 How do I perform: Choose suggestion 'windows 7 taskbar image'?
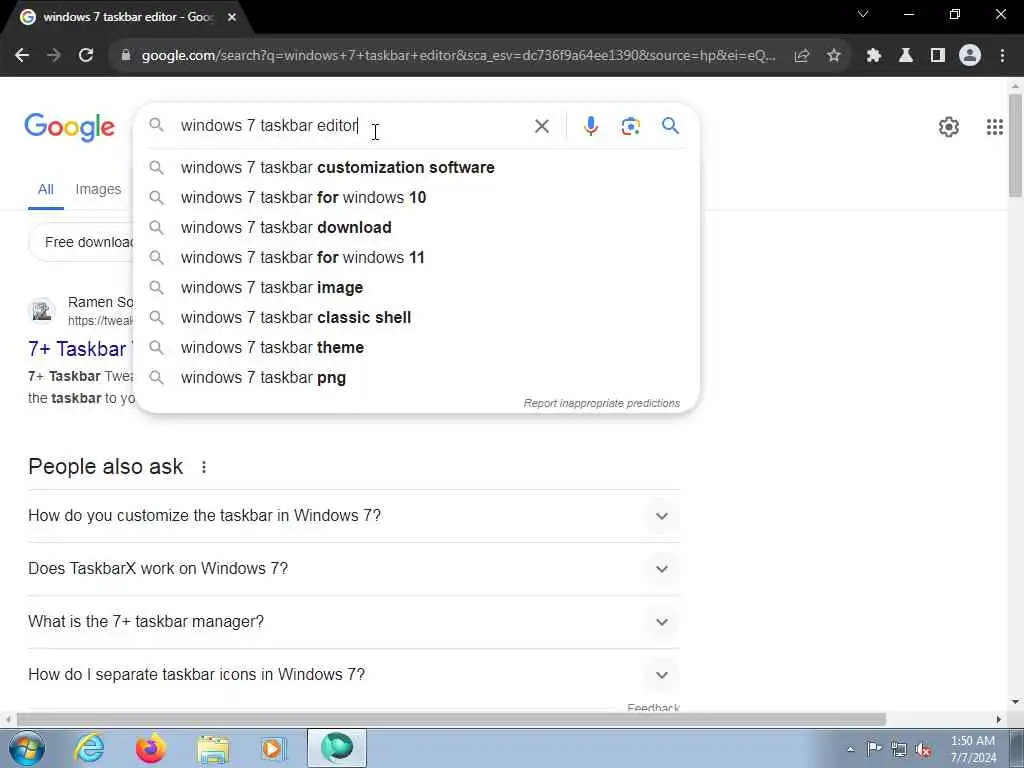[x=416, y=288]
